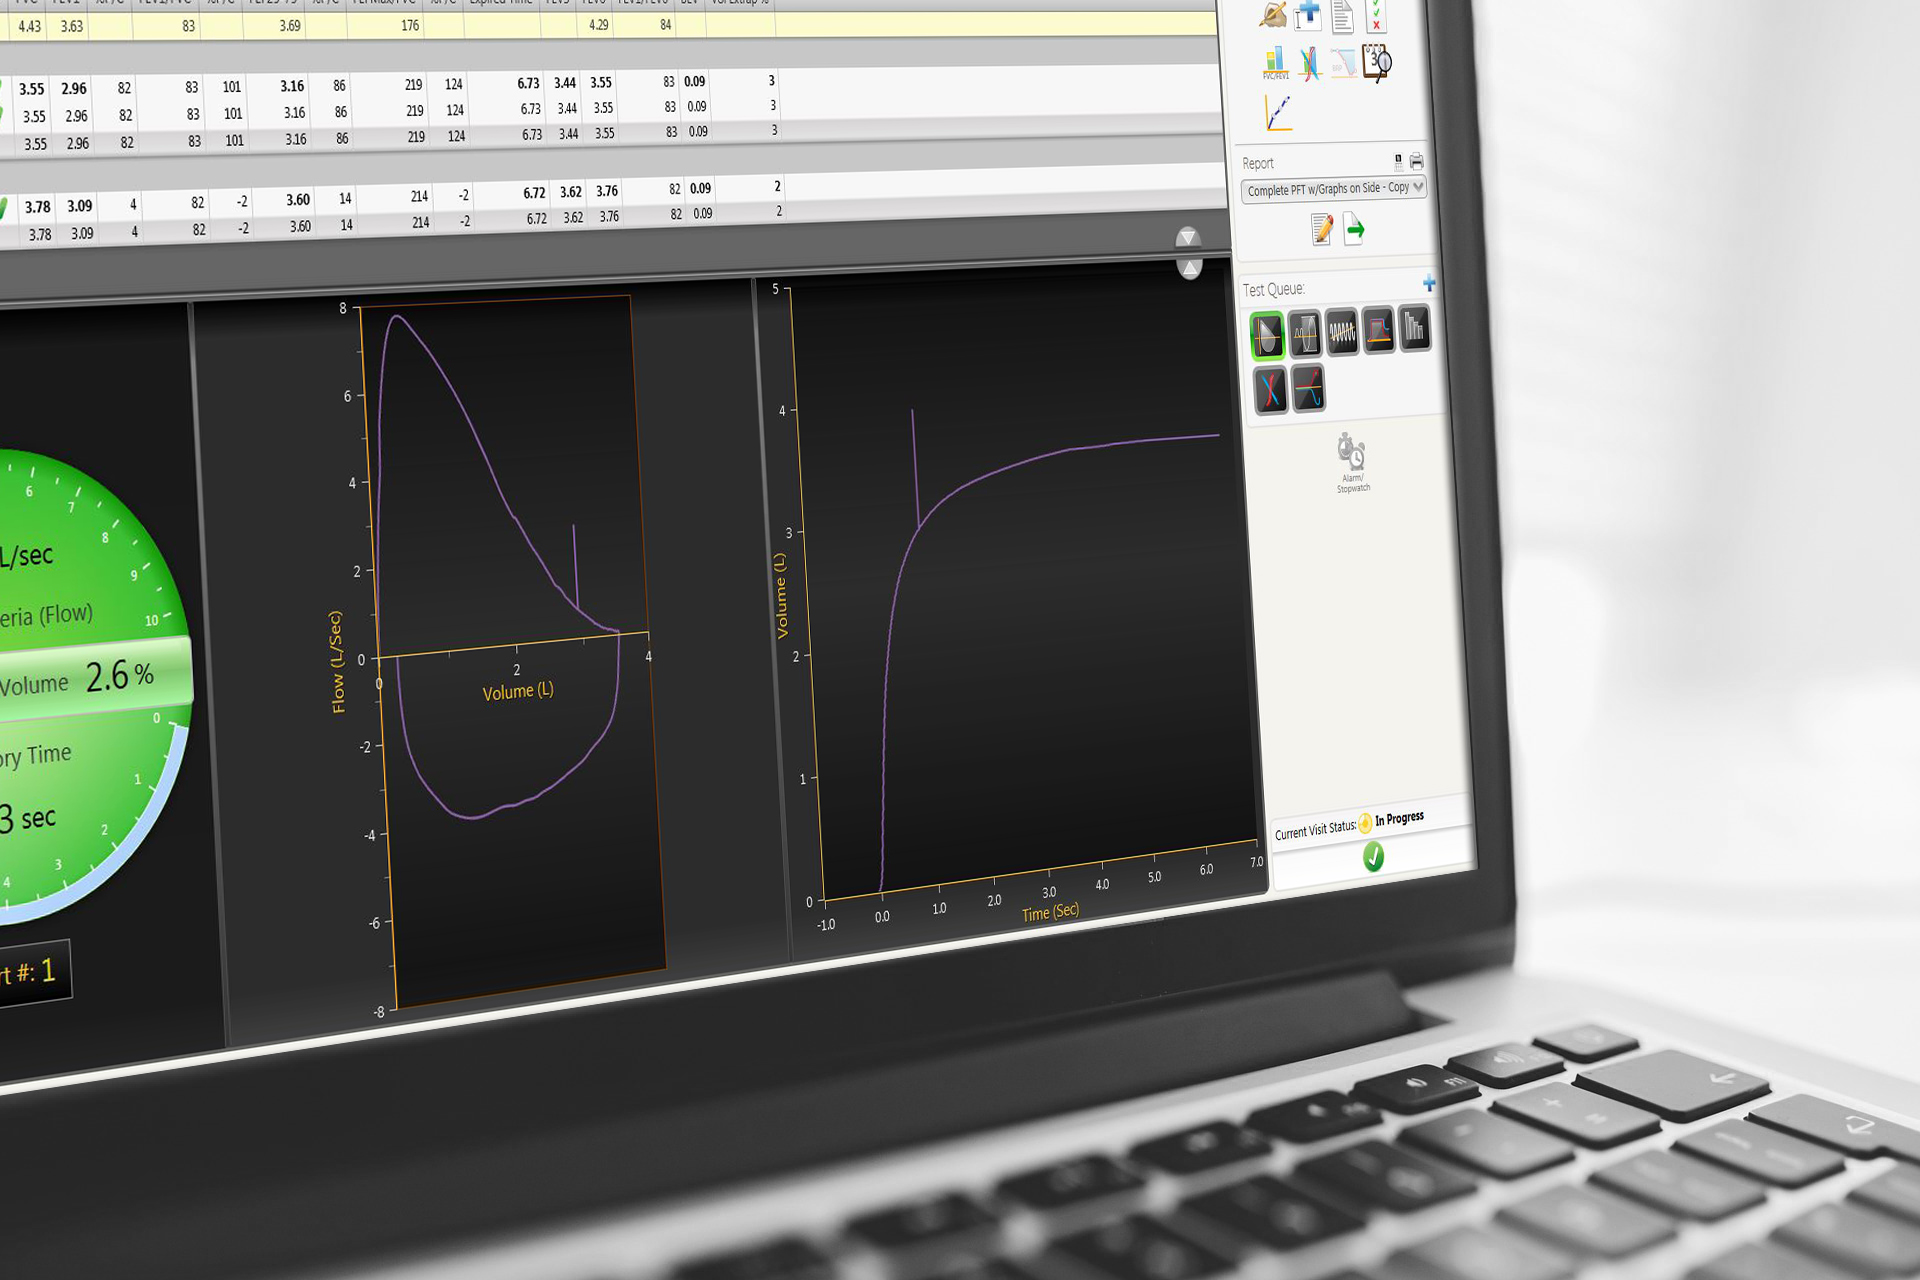Screen dimensions: 1920x1280
Task: Select the bar graph test in queue
Action: 1414,328
